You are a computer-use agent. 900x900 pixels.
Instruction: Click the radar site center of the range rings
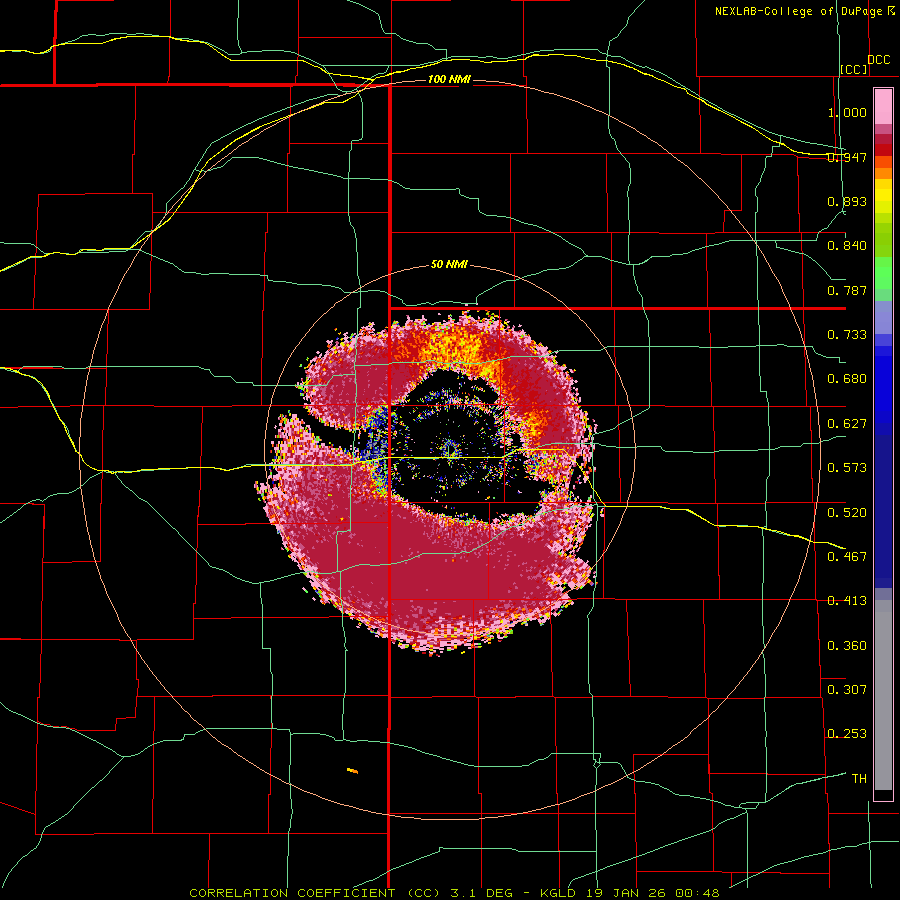click(450, 451)
